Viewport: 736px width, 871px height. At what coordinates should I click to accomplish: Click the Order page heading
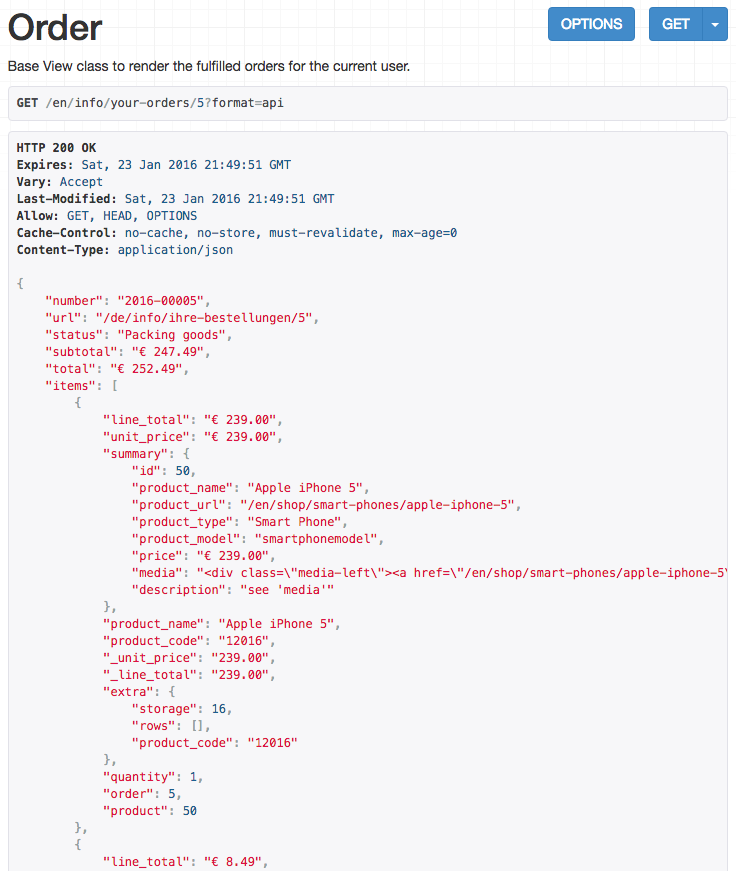coord(55,27)
